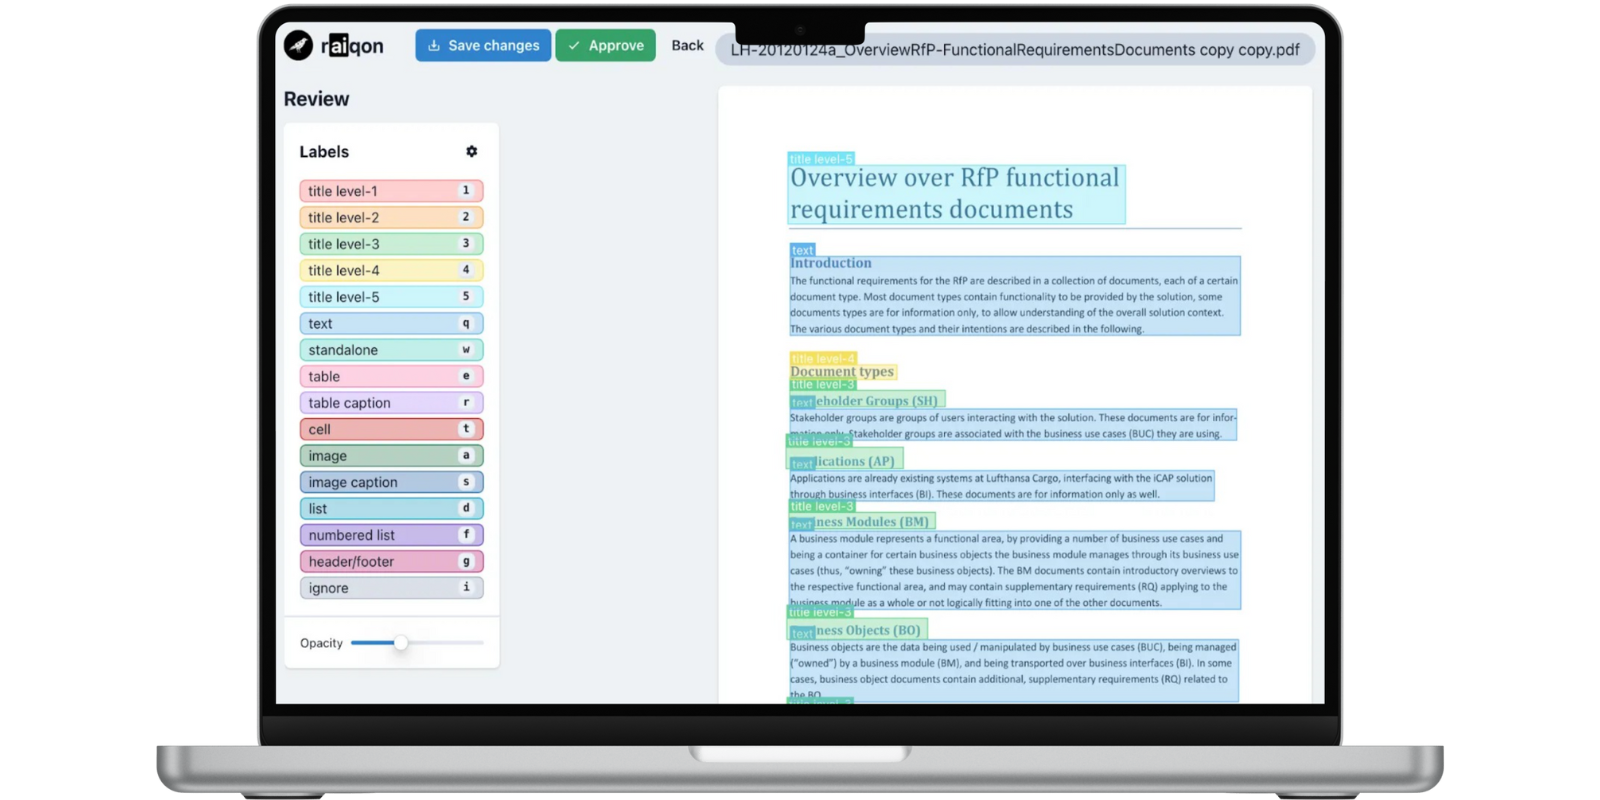Choose the cell label
Image resolution: width=1600 pixels, height=800 pixels.
(x=391, y=429)
